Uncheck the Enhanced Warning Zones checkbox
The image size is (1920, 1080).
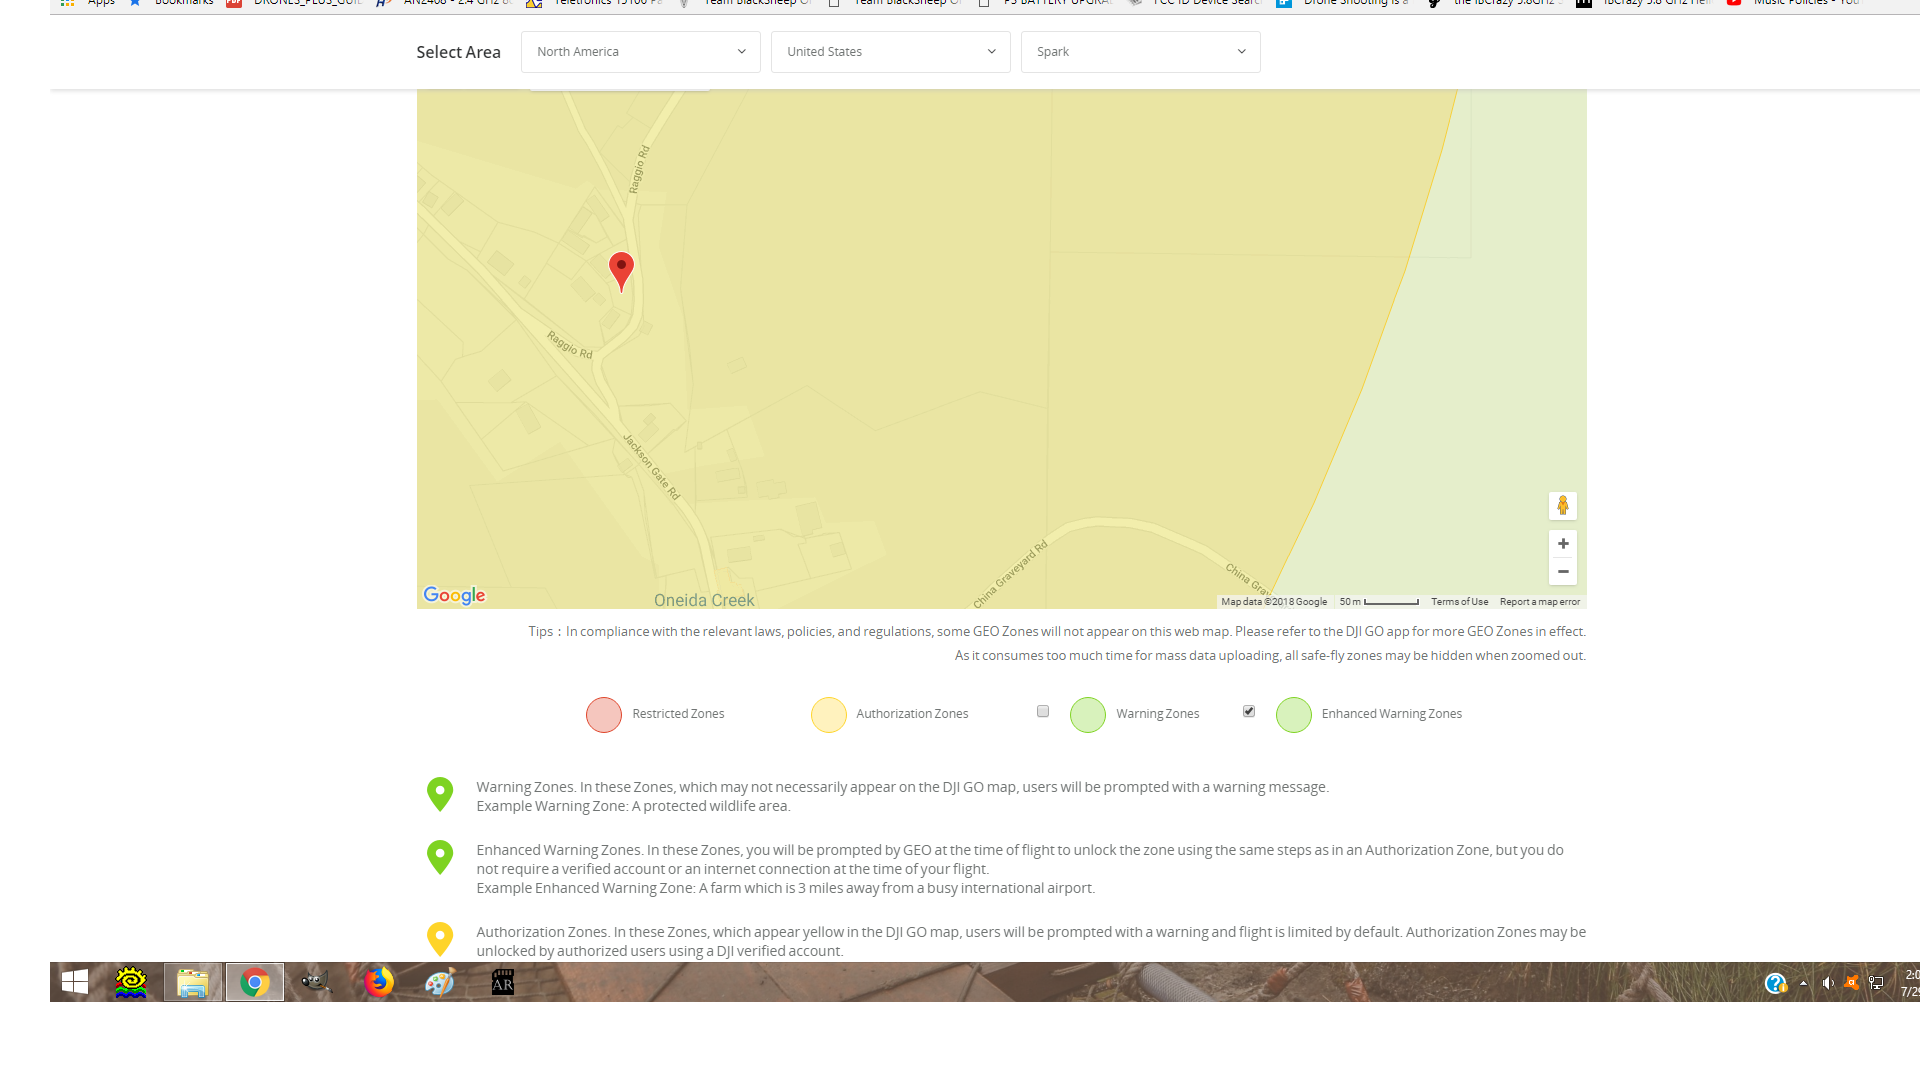tap(1248, 710)
